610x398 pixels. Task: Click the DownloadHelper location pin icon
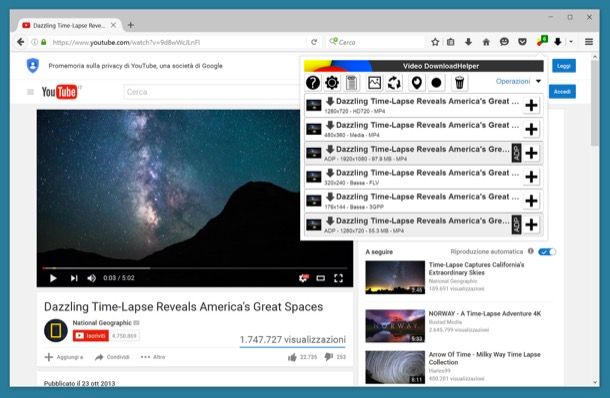417,82
